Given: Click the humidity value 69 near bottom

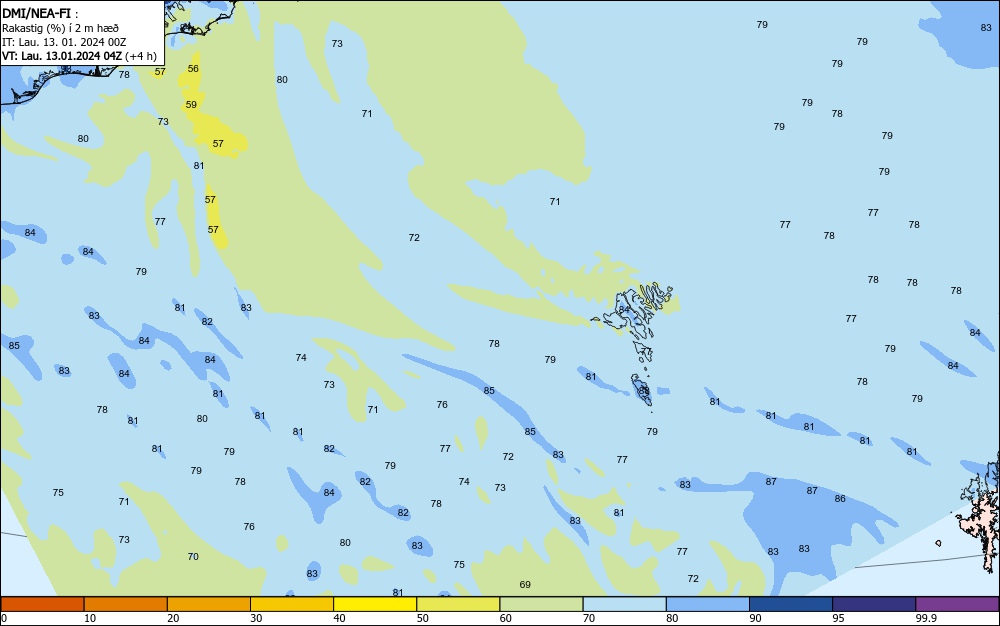Looking at the screenshot, I should [525, 585].
